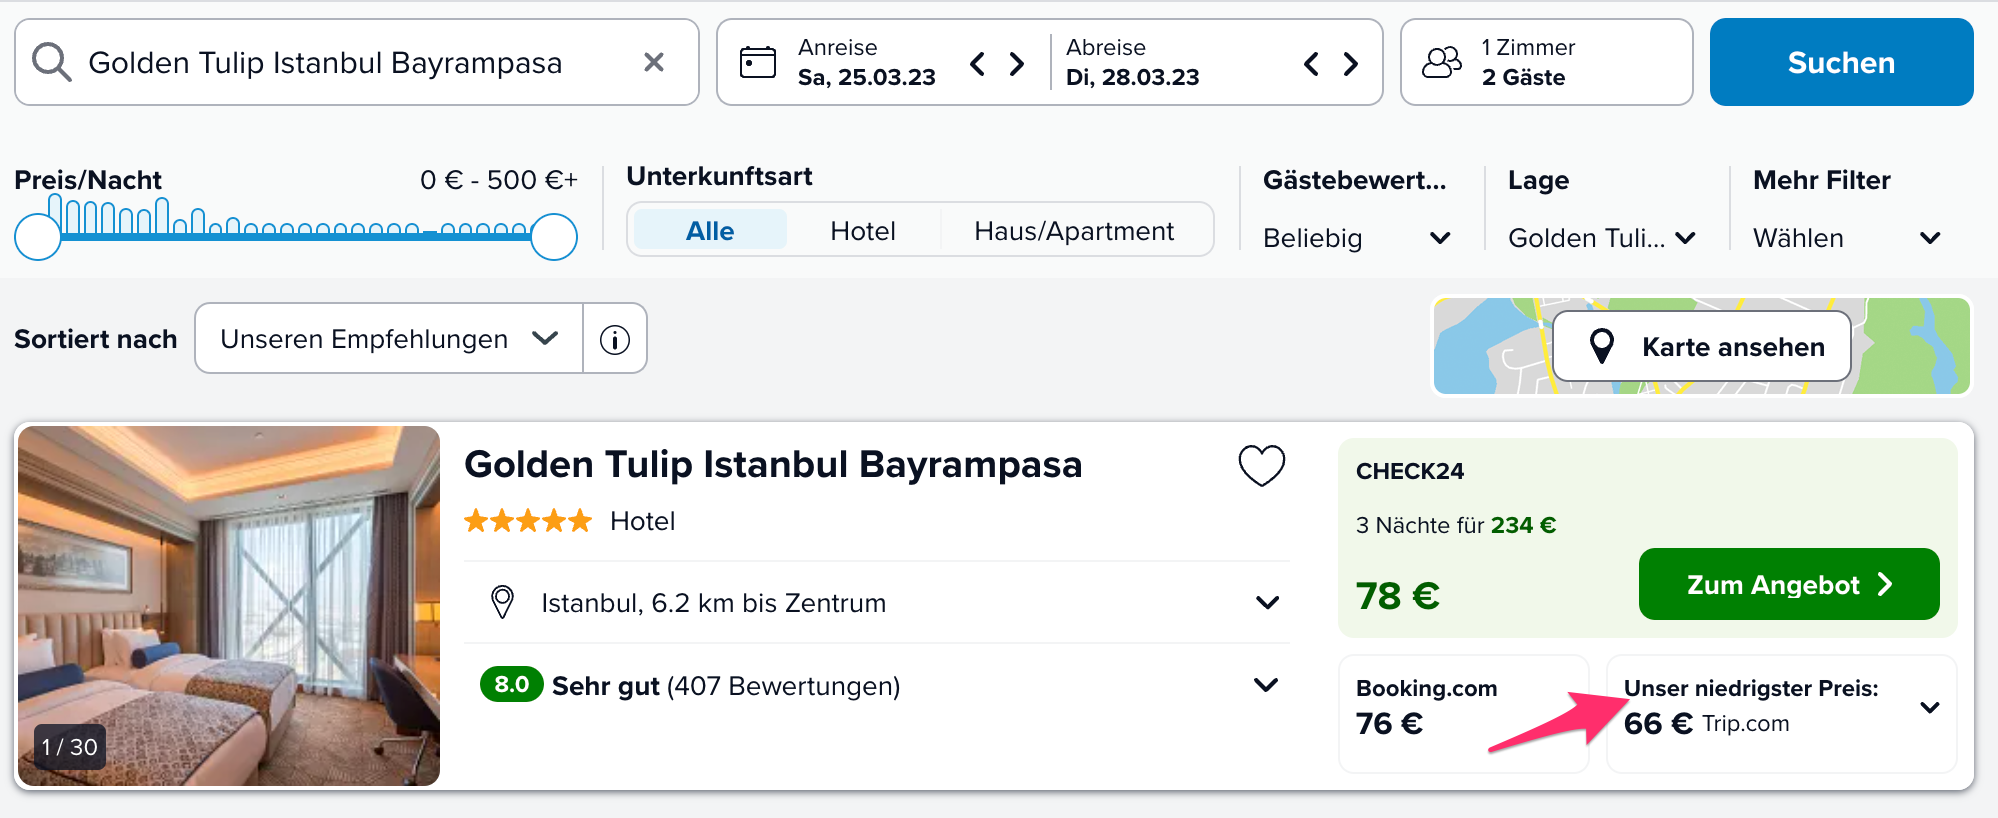Move departure date one day later
The height and width of the screenshot is (818, 1998).
click(x=1351, y=64)
